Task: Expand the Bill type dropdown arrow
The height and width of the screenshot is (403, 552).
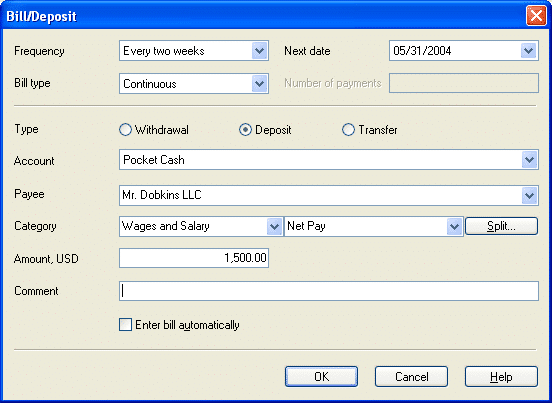Action: [x=259, y=84]
